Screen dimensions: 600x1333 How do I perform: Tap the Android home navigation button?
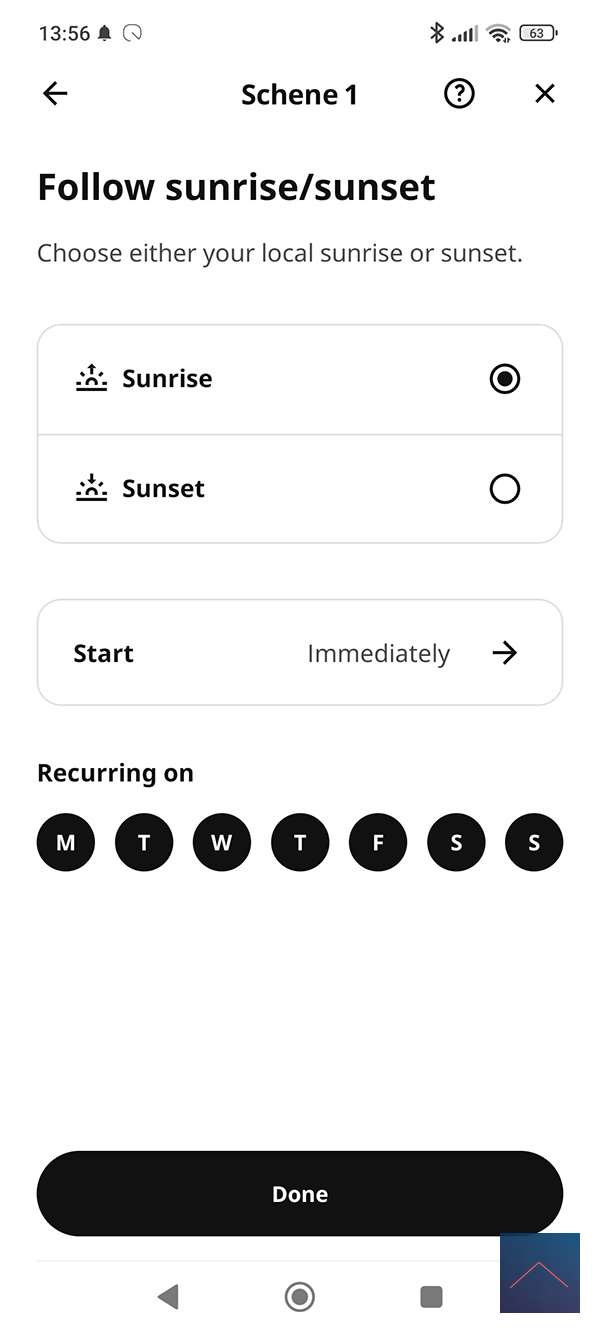coord(299,1297)
